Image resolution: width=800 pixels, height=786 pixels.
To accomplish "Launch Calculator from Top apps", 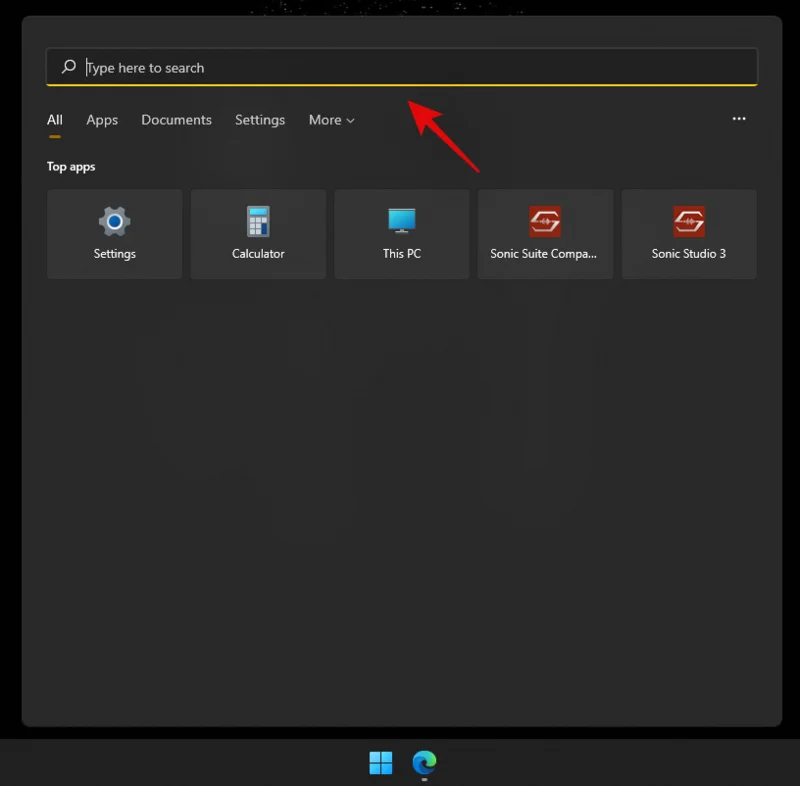I will pyautogui.click(x=258, y=233).
